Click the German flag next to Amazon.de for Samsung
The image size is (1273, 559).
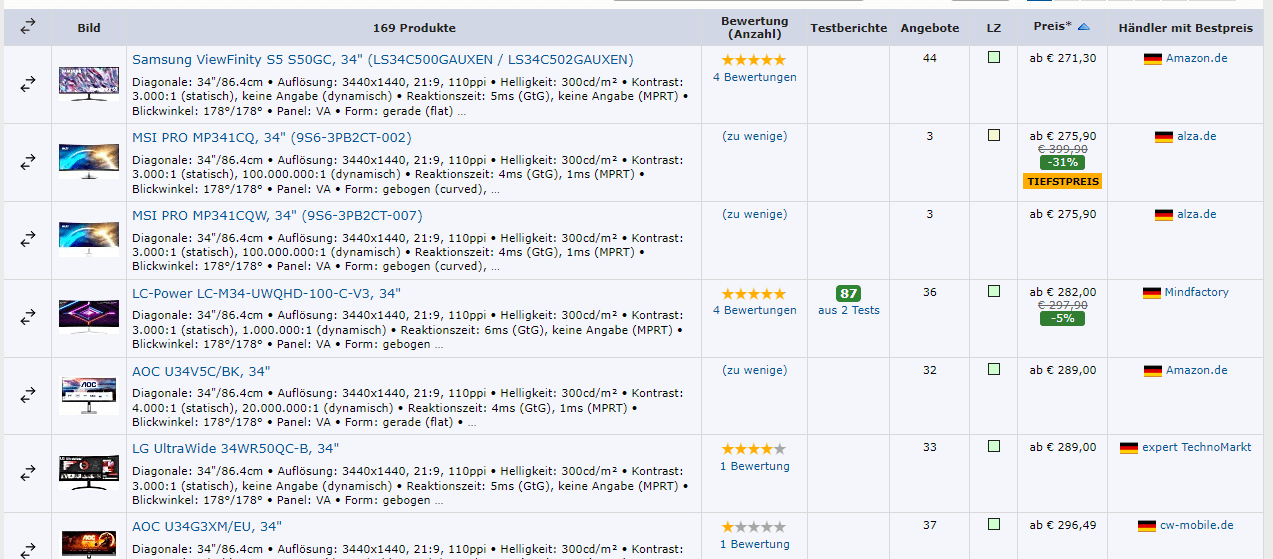tap(1153, 59)
